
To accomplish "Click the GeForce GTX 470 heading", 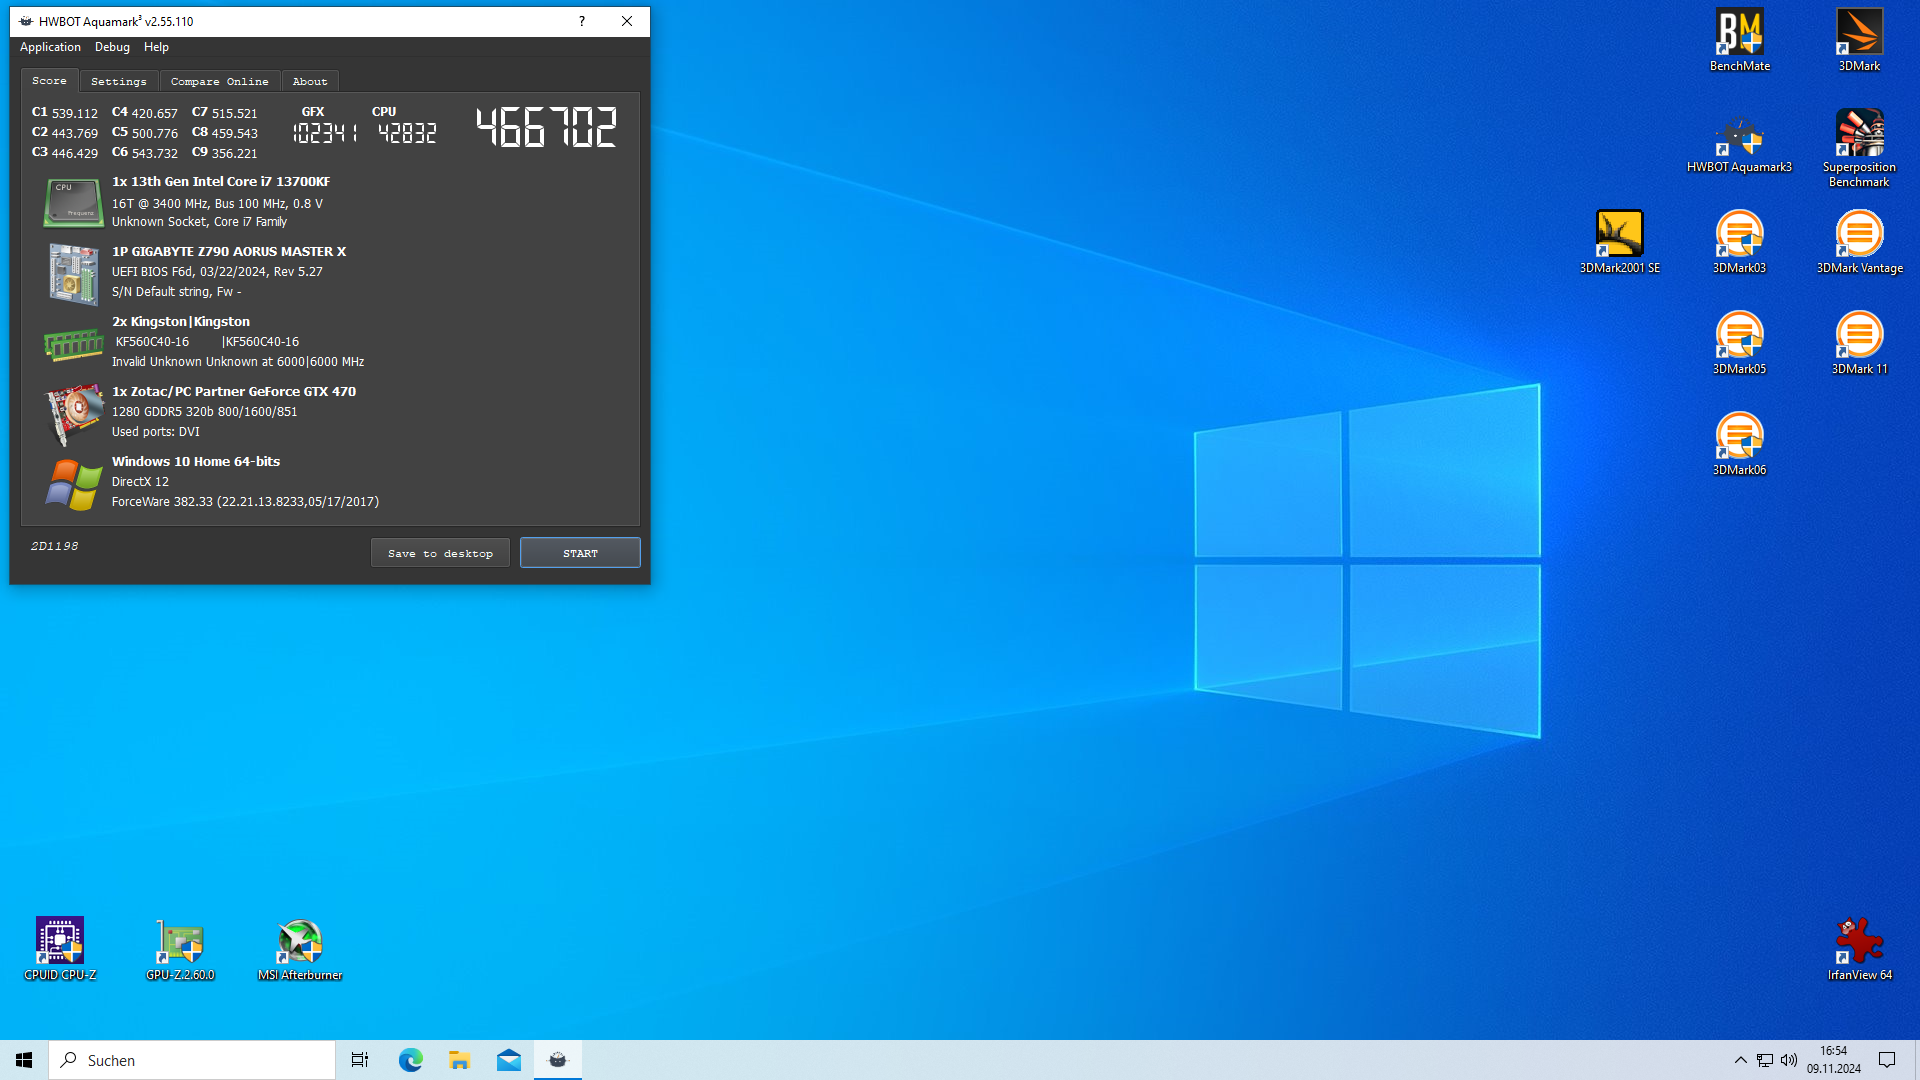I will 234,392.
